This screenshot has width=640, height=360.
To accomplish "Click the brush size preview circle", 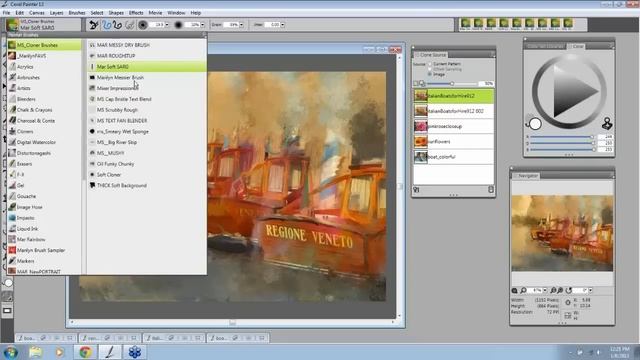I will (x=142, y=25).
